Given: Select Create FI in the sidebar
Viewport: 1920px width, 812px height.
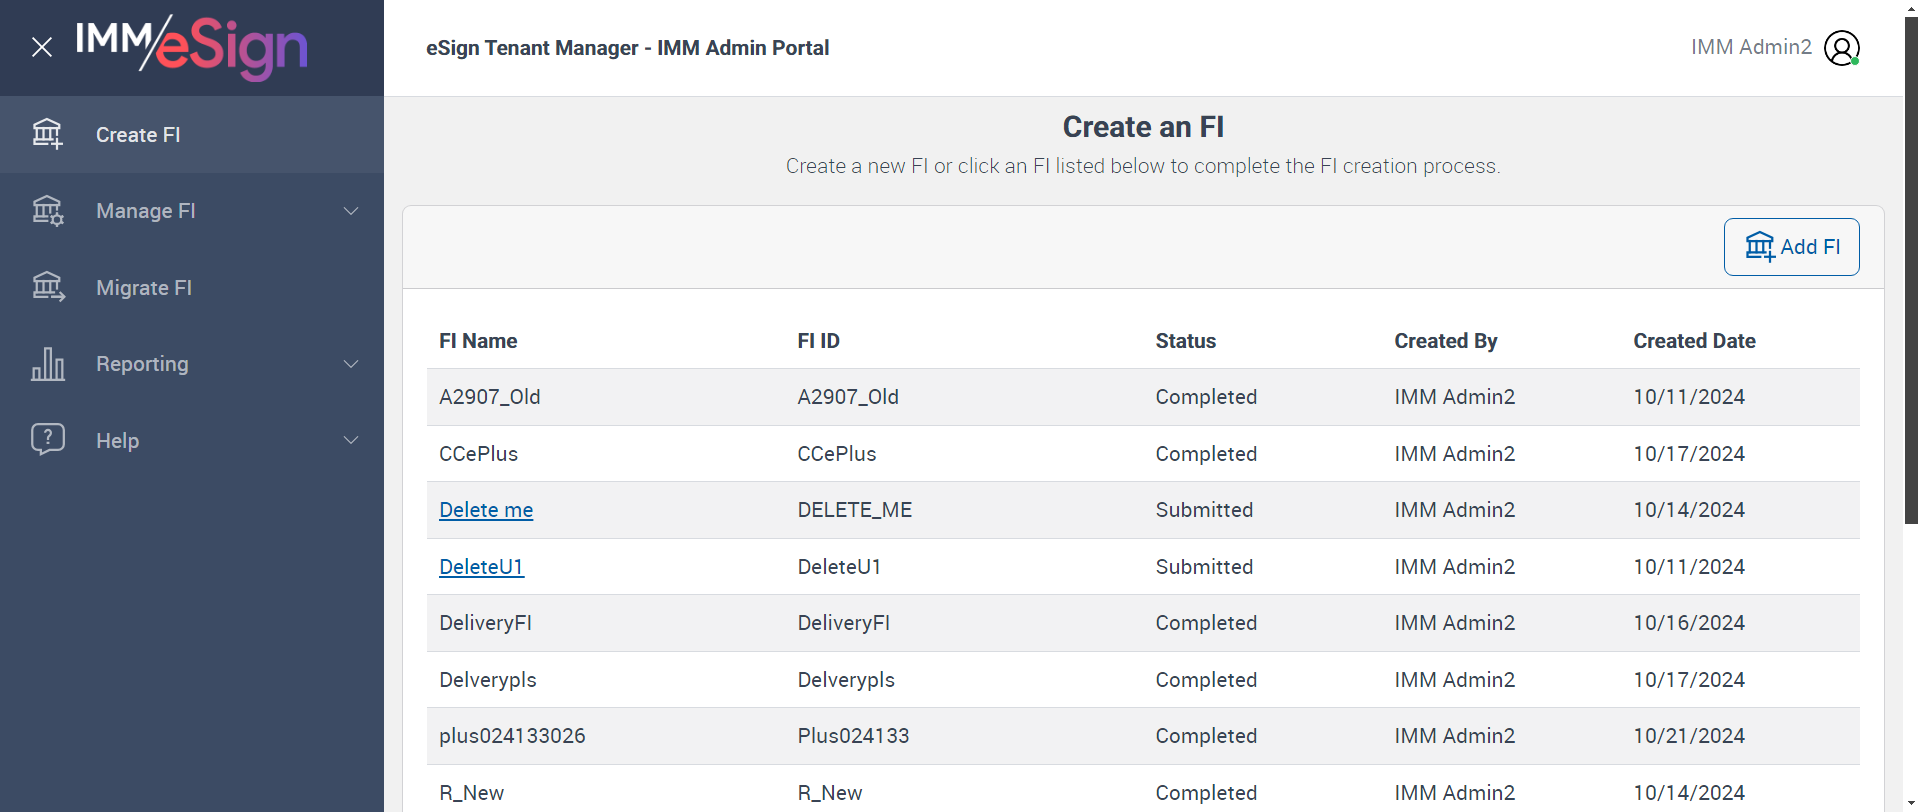Looking at the screenshot, I should (x=138, y=135).
